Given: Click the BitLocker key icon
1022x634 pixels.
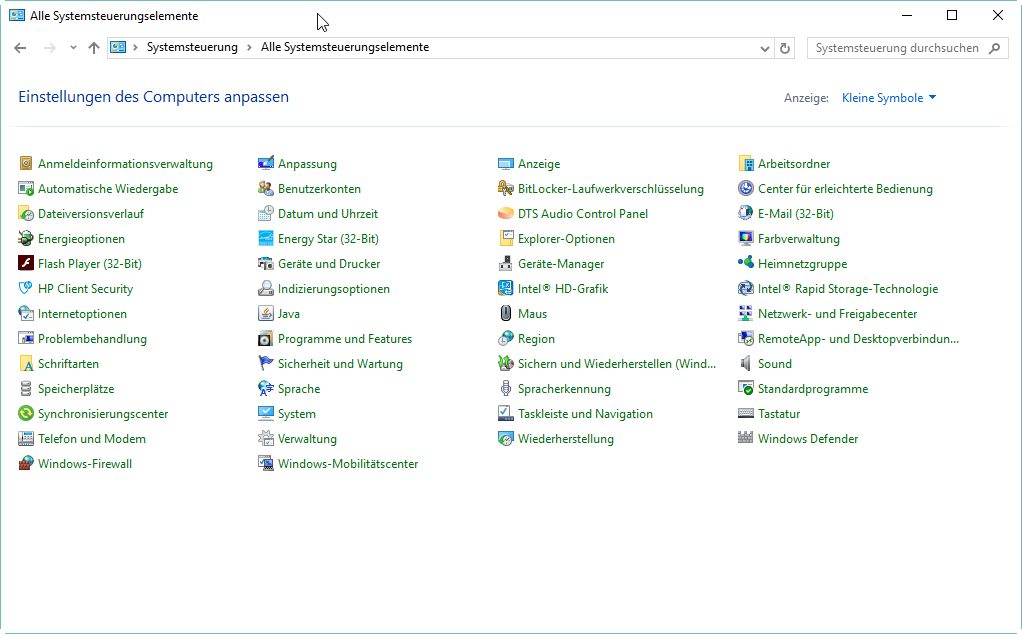Looking at the screenshot, I should pyautogui.click(x=506, y=189).
